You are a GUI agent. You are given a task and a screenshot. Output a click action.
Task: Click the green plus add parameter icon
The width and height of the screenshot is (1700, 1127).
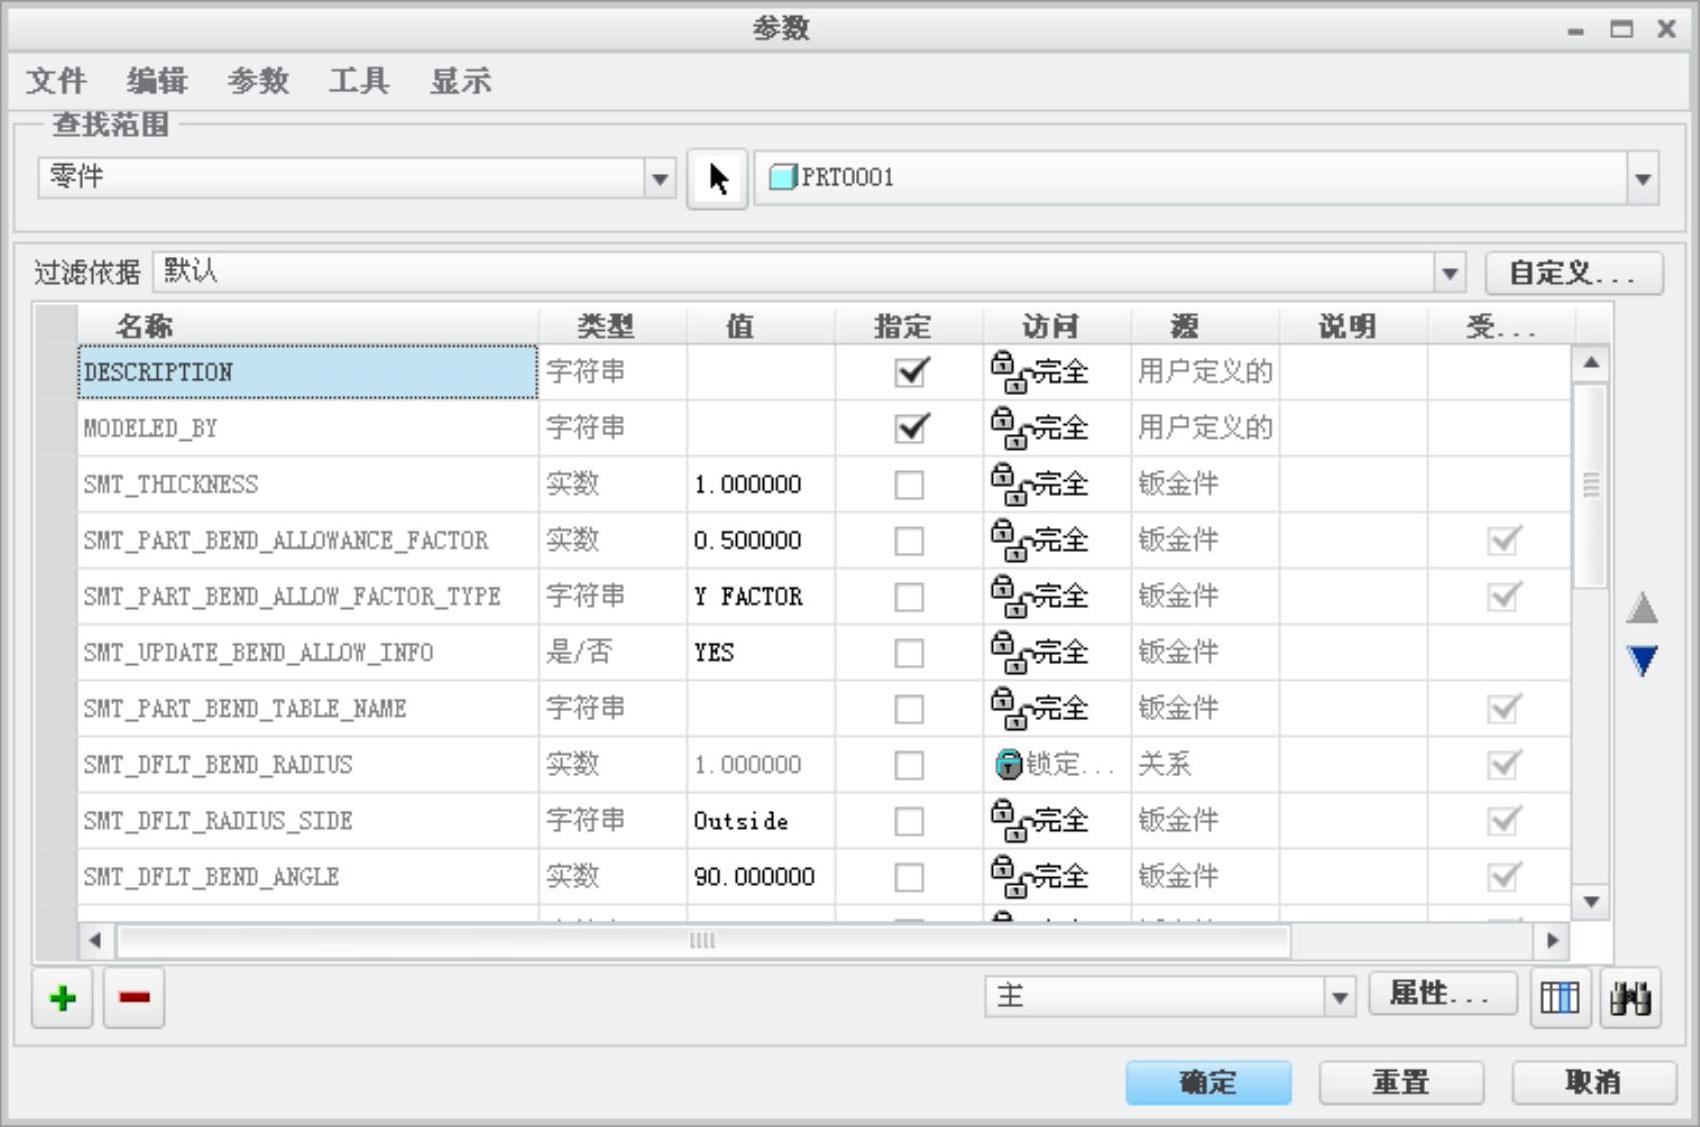[x=62, y=997]
